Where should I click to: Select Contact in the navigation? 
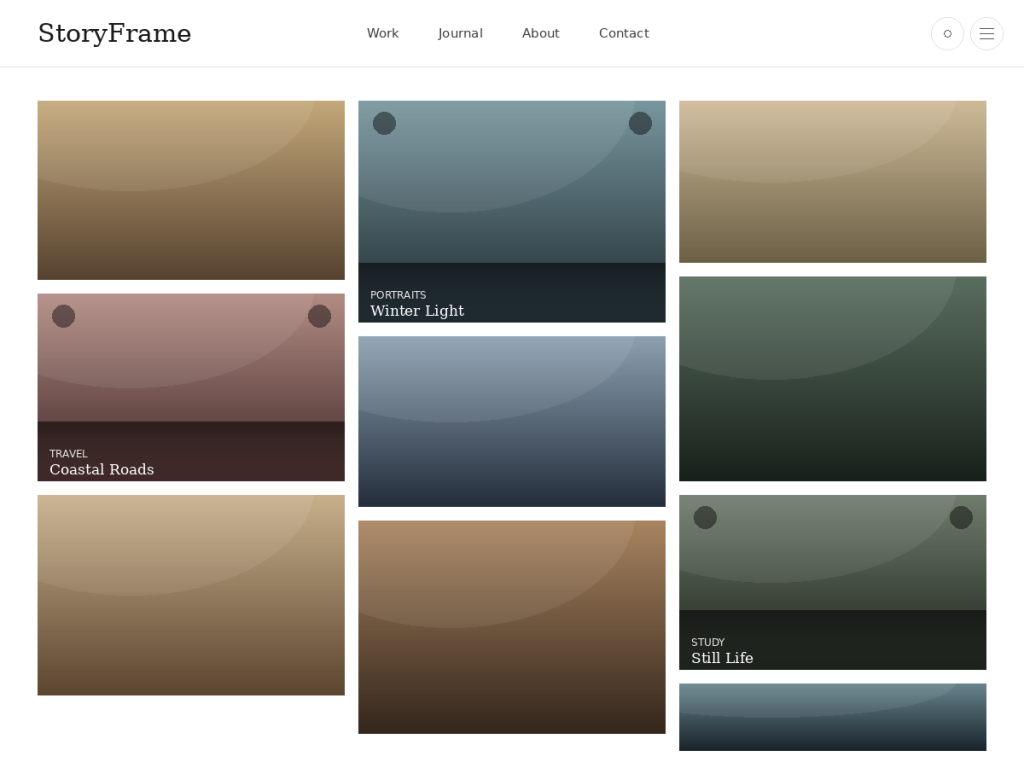pyautogui.click(x=624, y=33)
